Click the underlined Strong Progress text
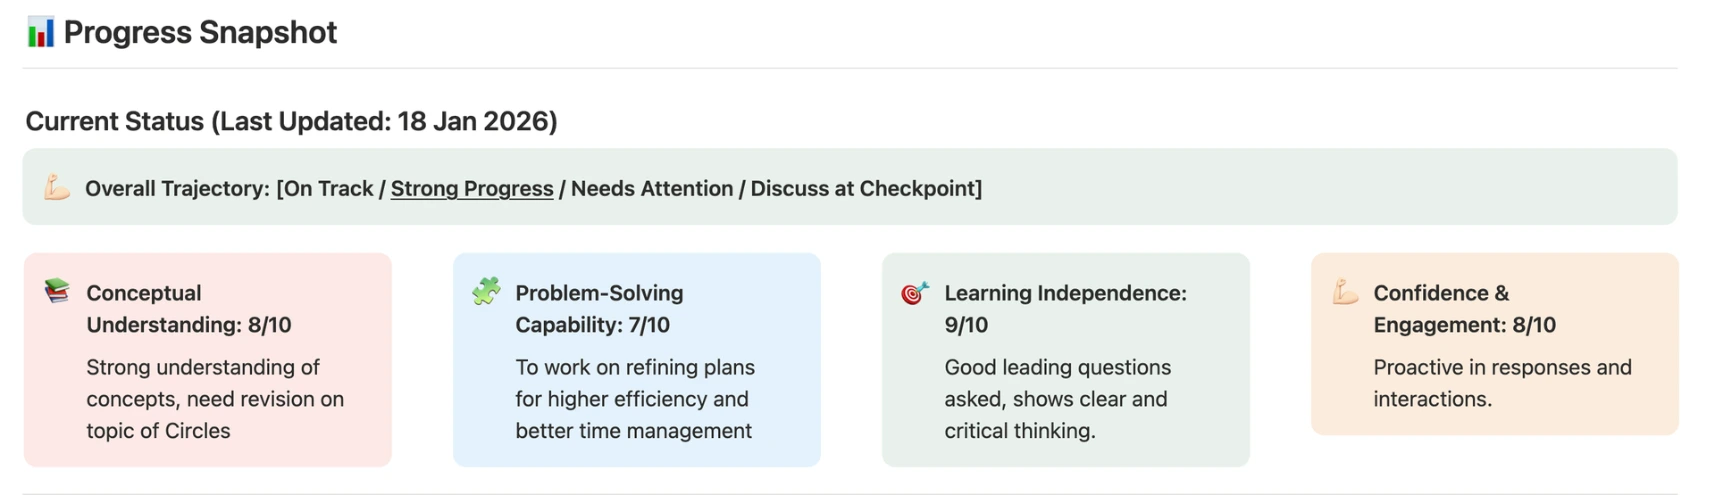This screenshot has width=1715, height=495. point(471,189)
